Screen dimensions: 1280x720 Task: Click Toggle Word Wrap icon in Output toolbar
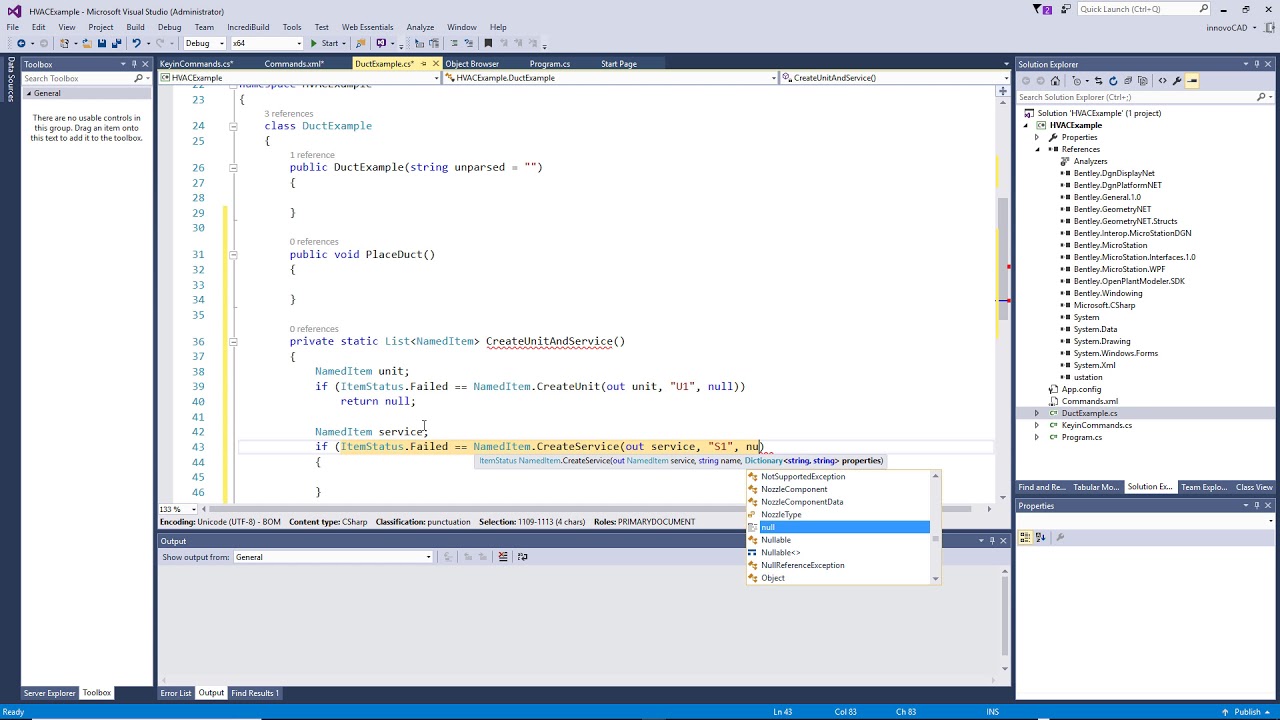click(522, 557)
